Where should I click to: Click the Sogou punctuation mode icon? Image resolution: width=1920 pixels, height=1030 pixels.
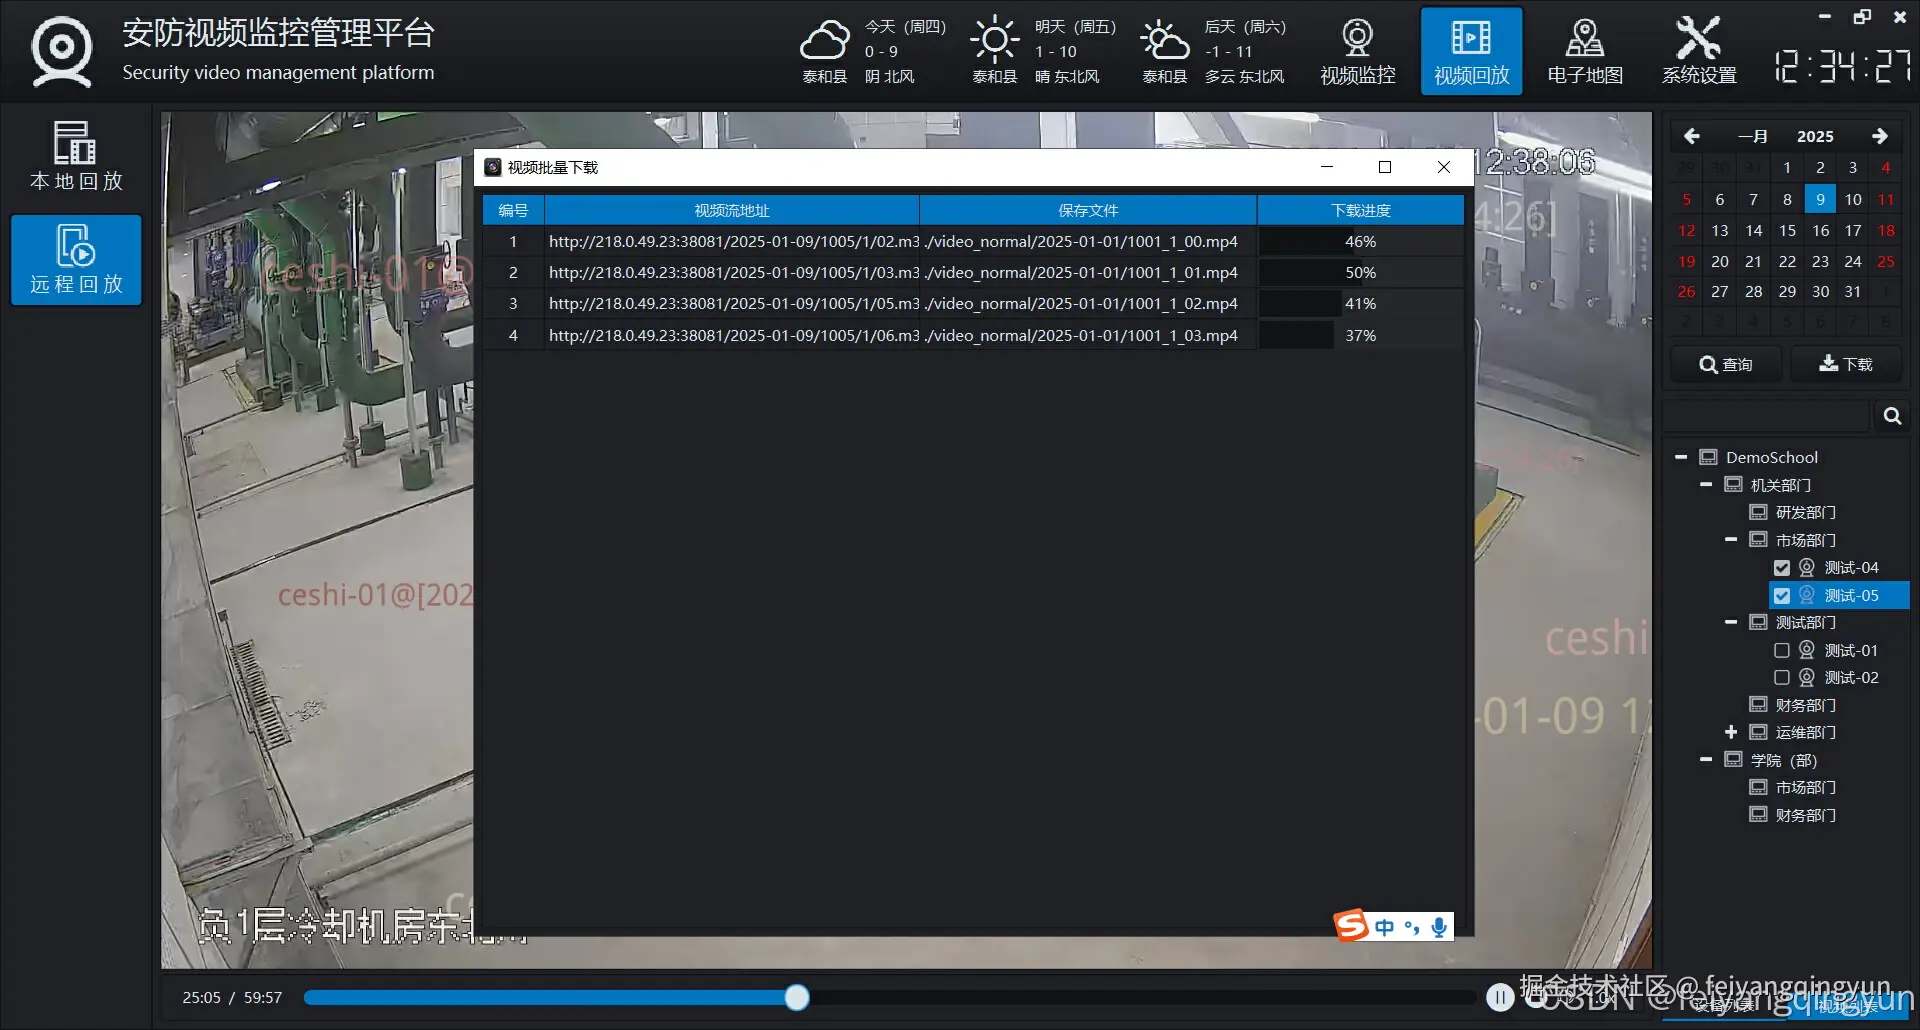[1412, 927]
